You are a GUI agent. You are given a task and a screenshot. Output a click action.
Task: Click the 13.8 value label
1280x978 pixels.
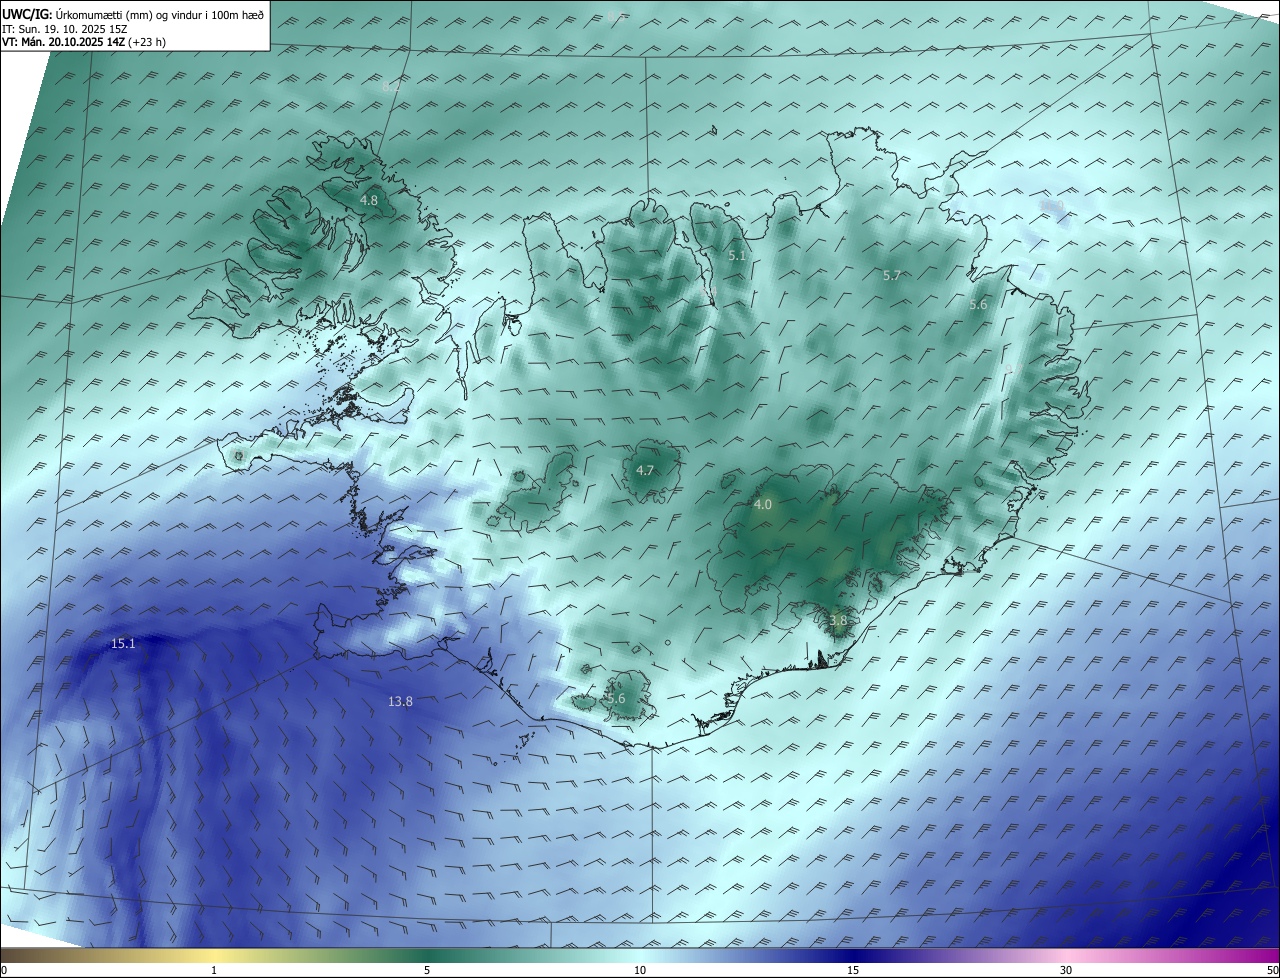(x=400, y=702)
